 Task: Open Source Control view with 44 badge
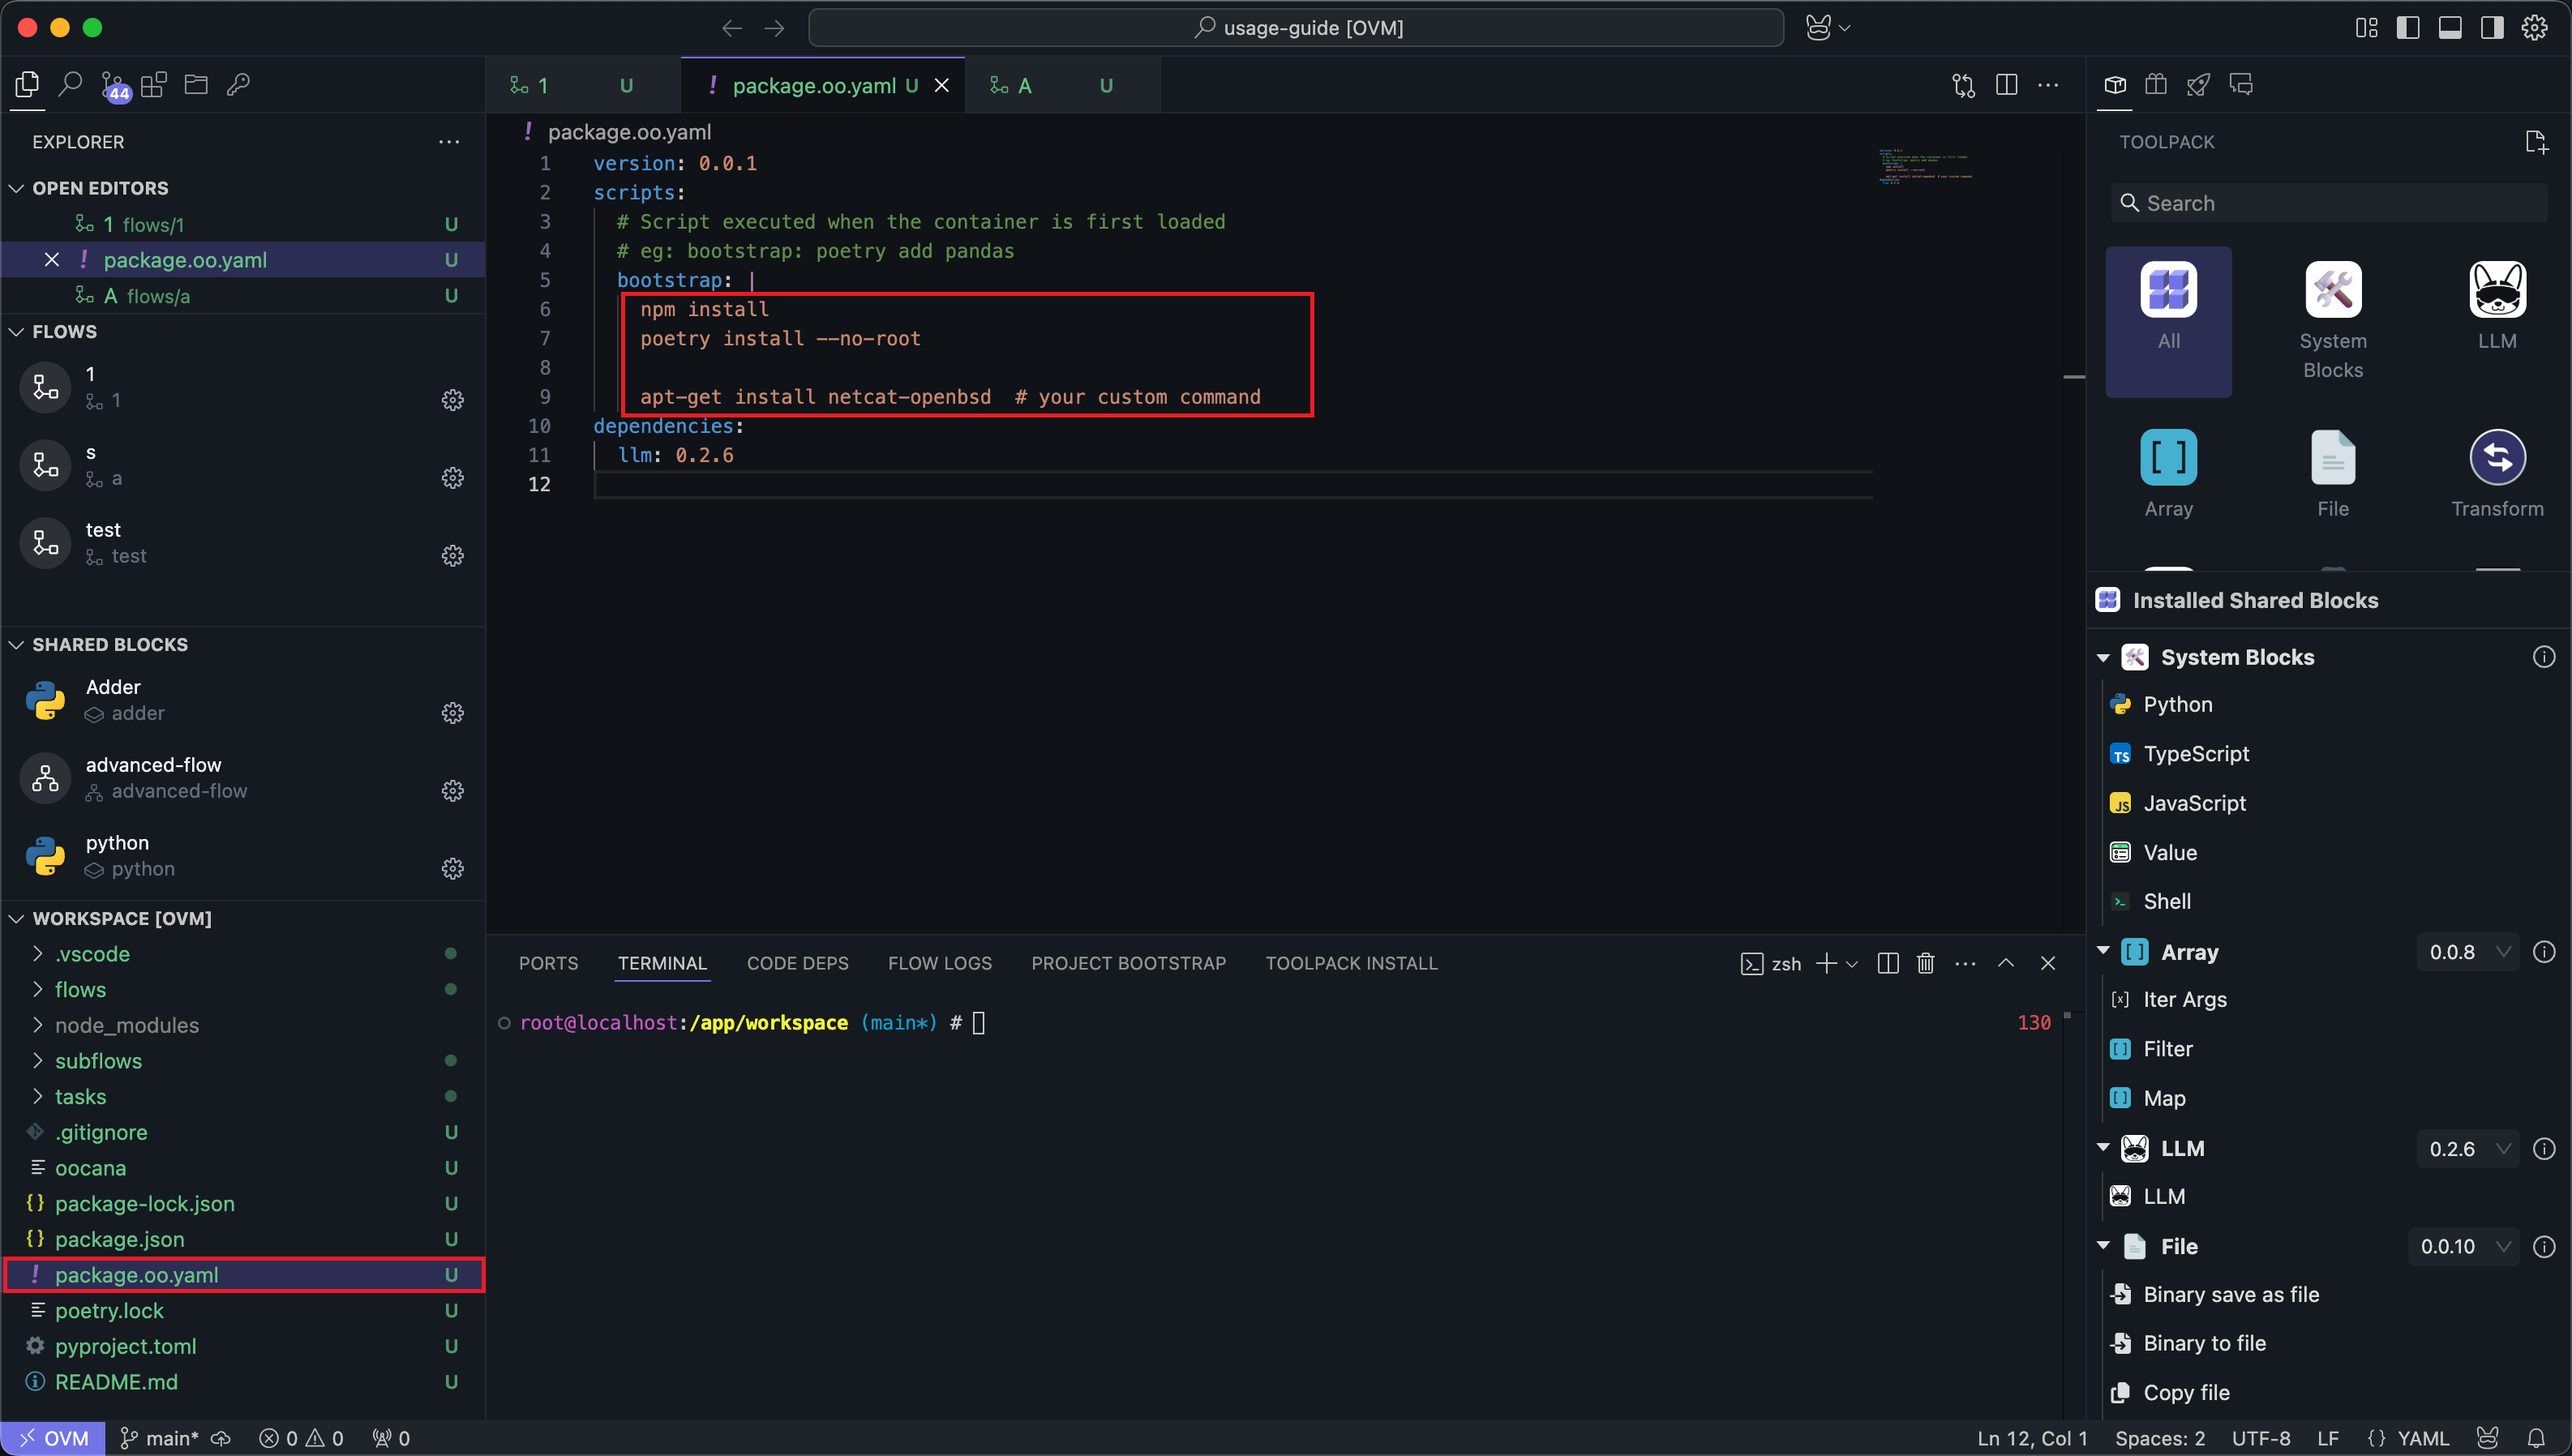click(x=113, y=85)
